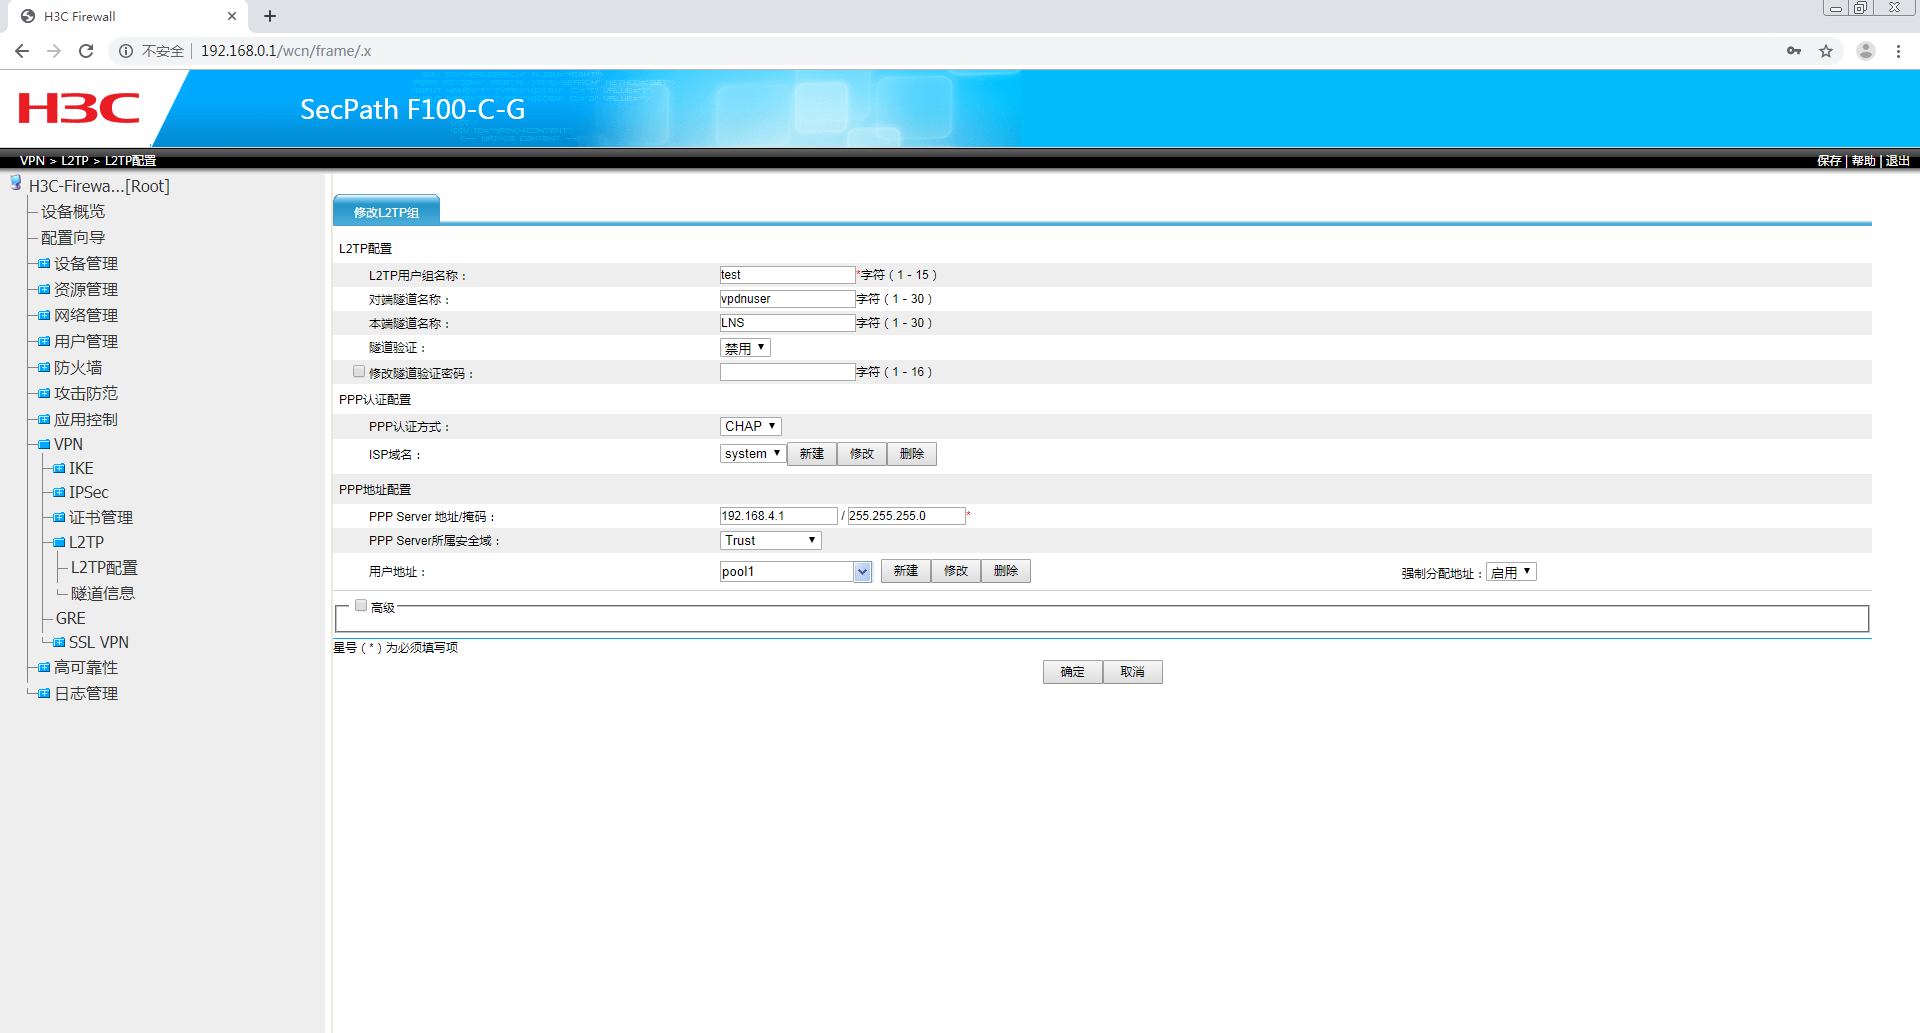Focus 对端隧道名称 input field
1920x1033 pixels.
788,299
